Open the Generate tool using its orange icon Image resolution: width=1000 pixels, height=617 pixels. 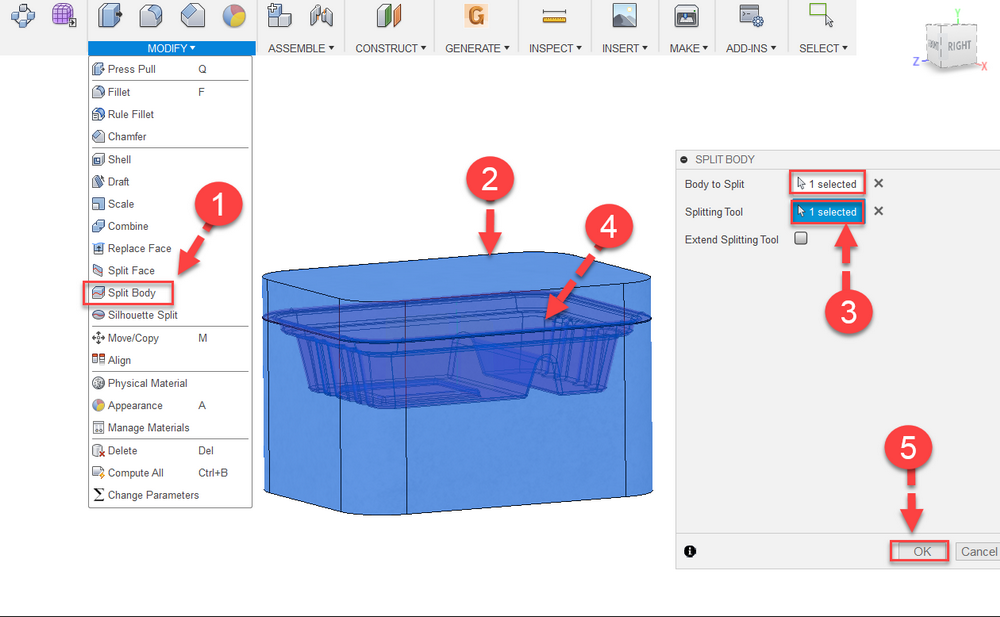tap(476, 16)
